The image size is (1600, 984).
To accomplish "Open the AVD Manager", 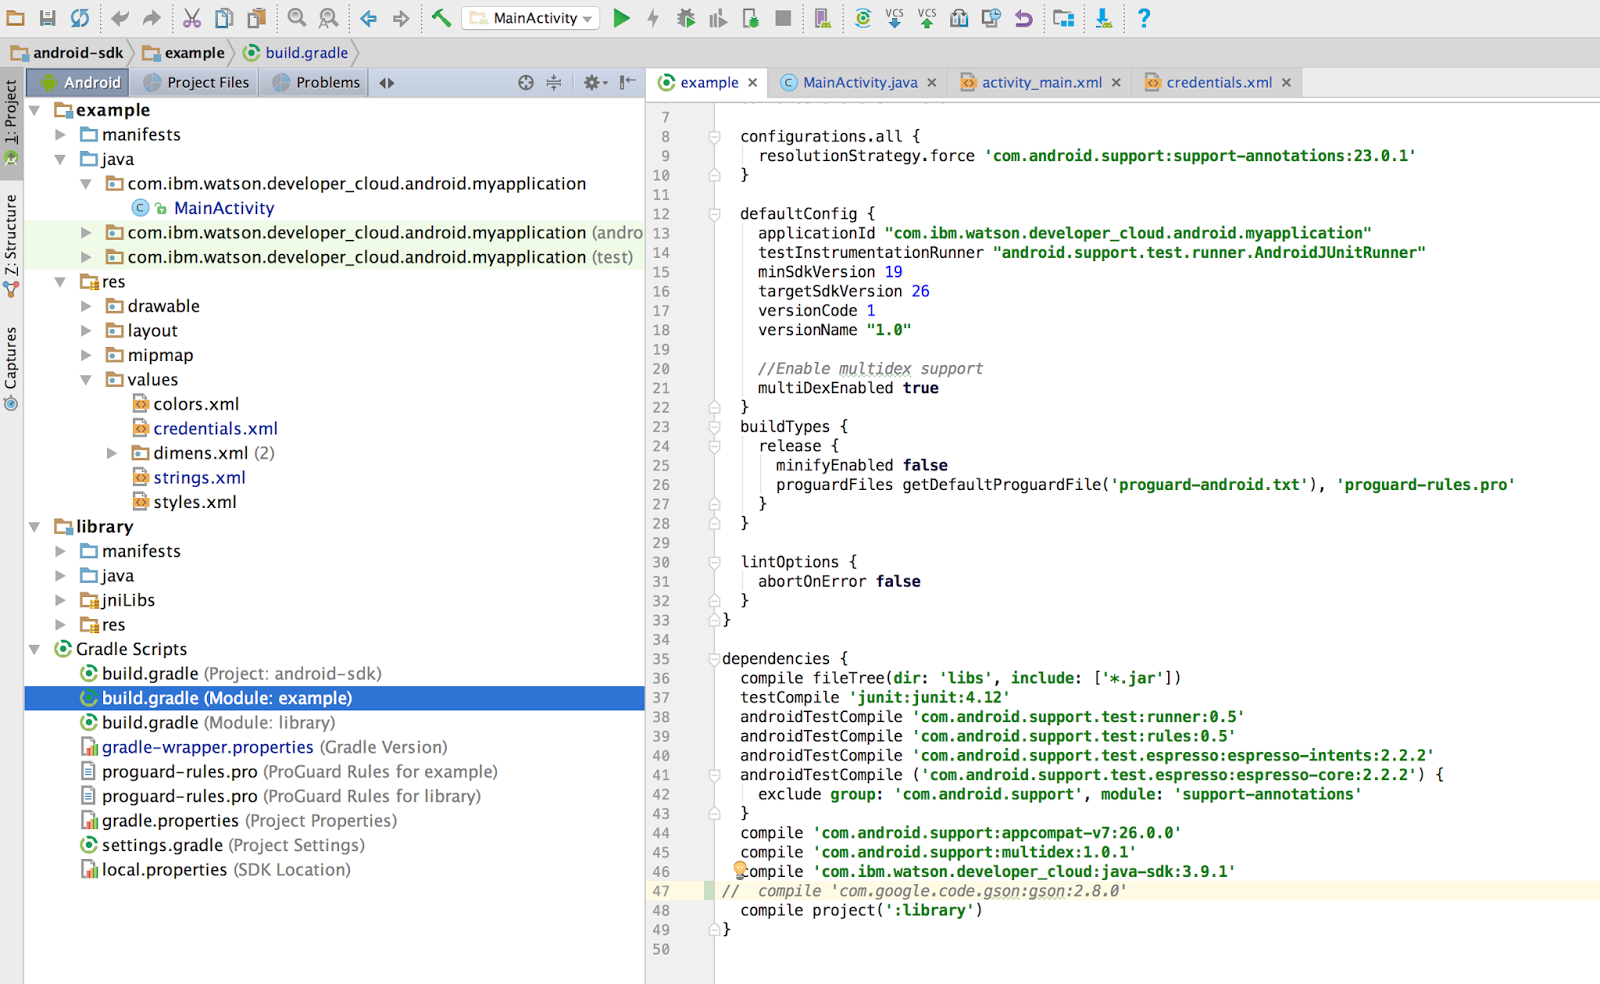I will click(823, 18).
